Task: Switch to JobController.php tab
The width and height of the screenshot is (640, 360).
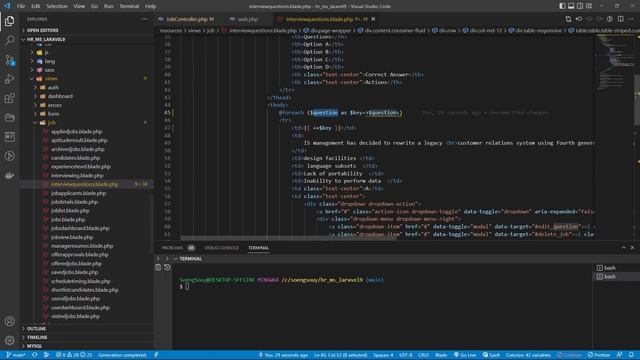Action: (x=186, y=19)
